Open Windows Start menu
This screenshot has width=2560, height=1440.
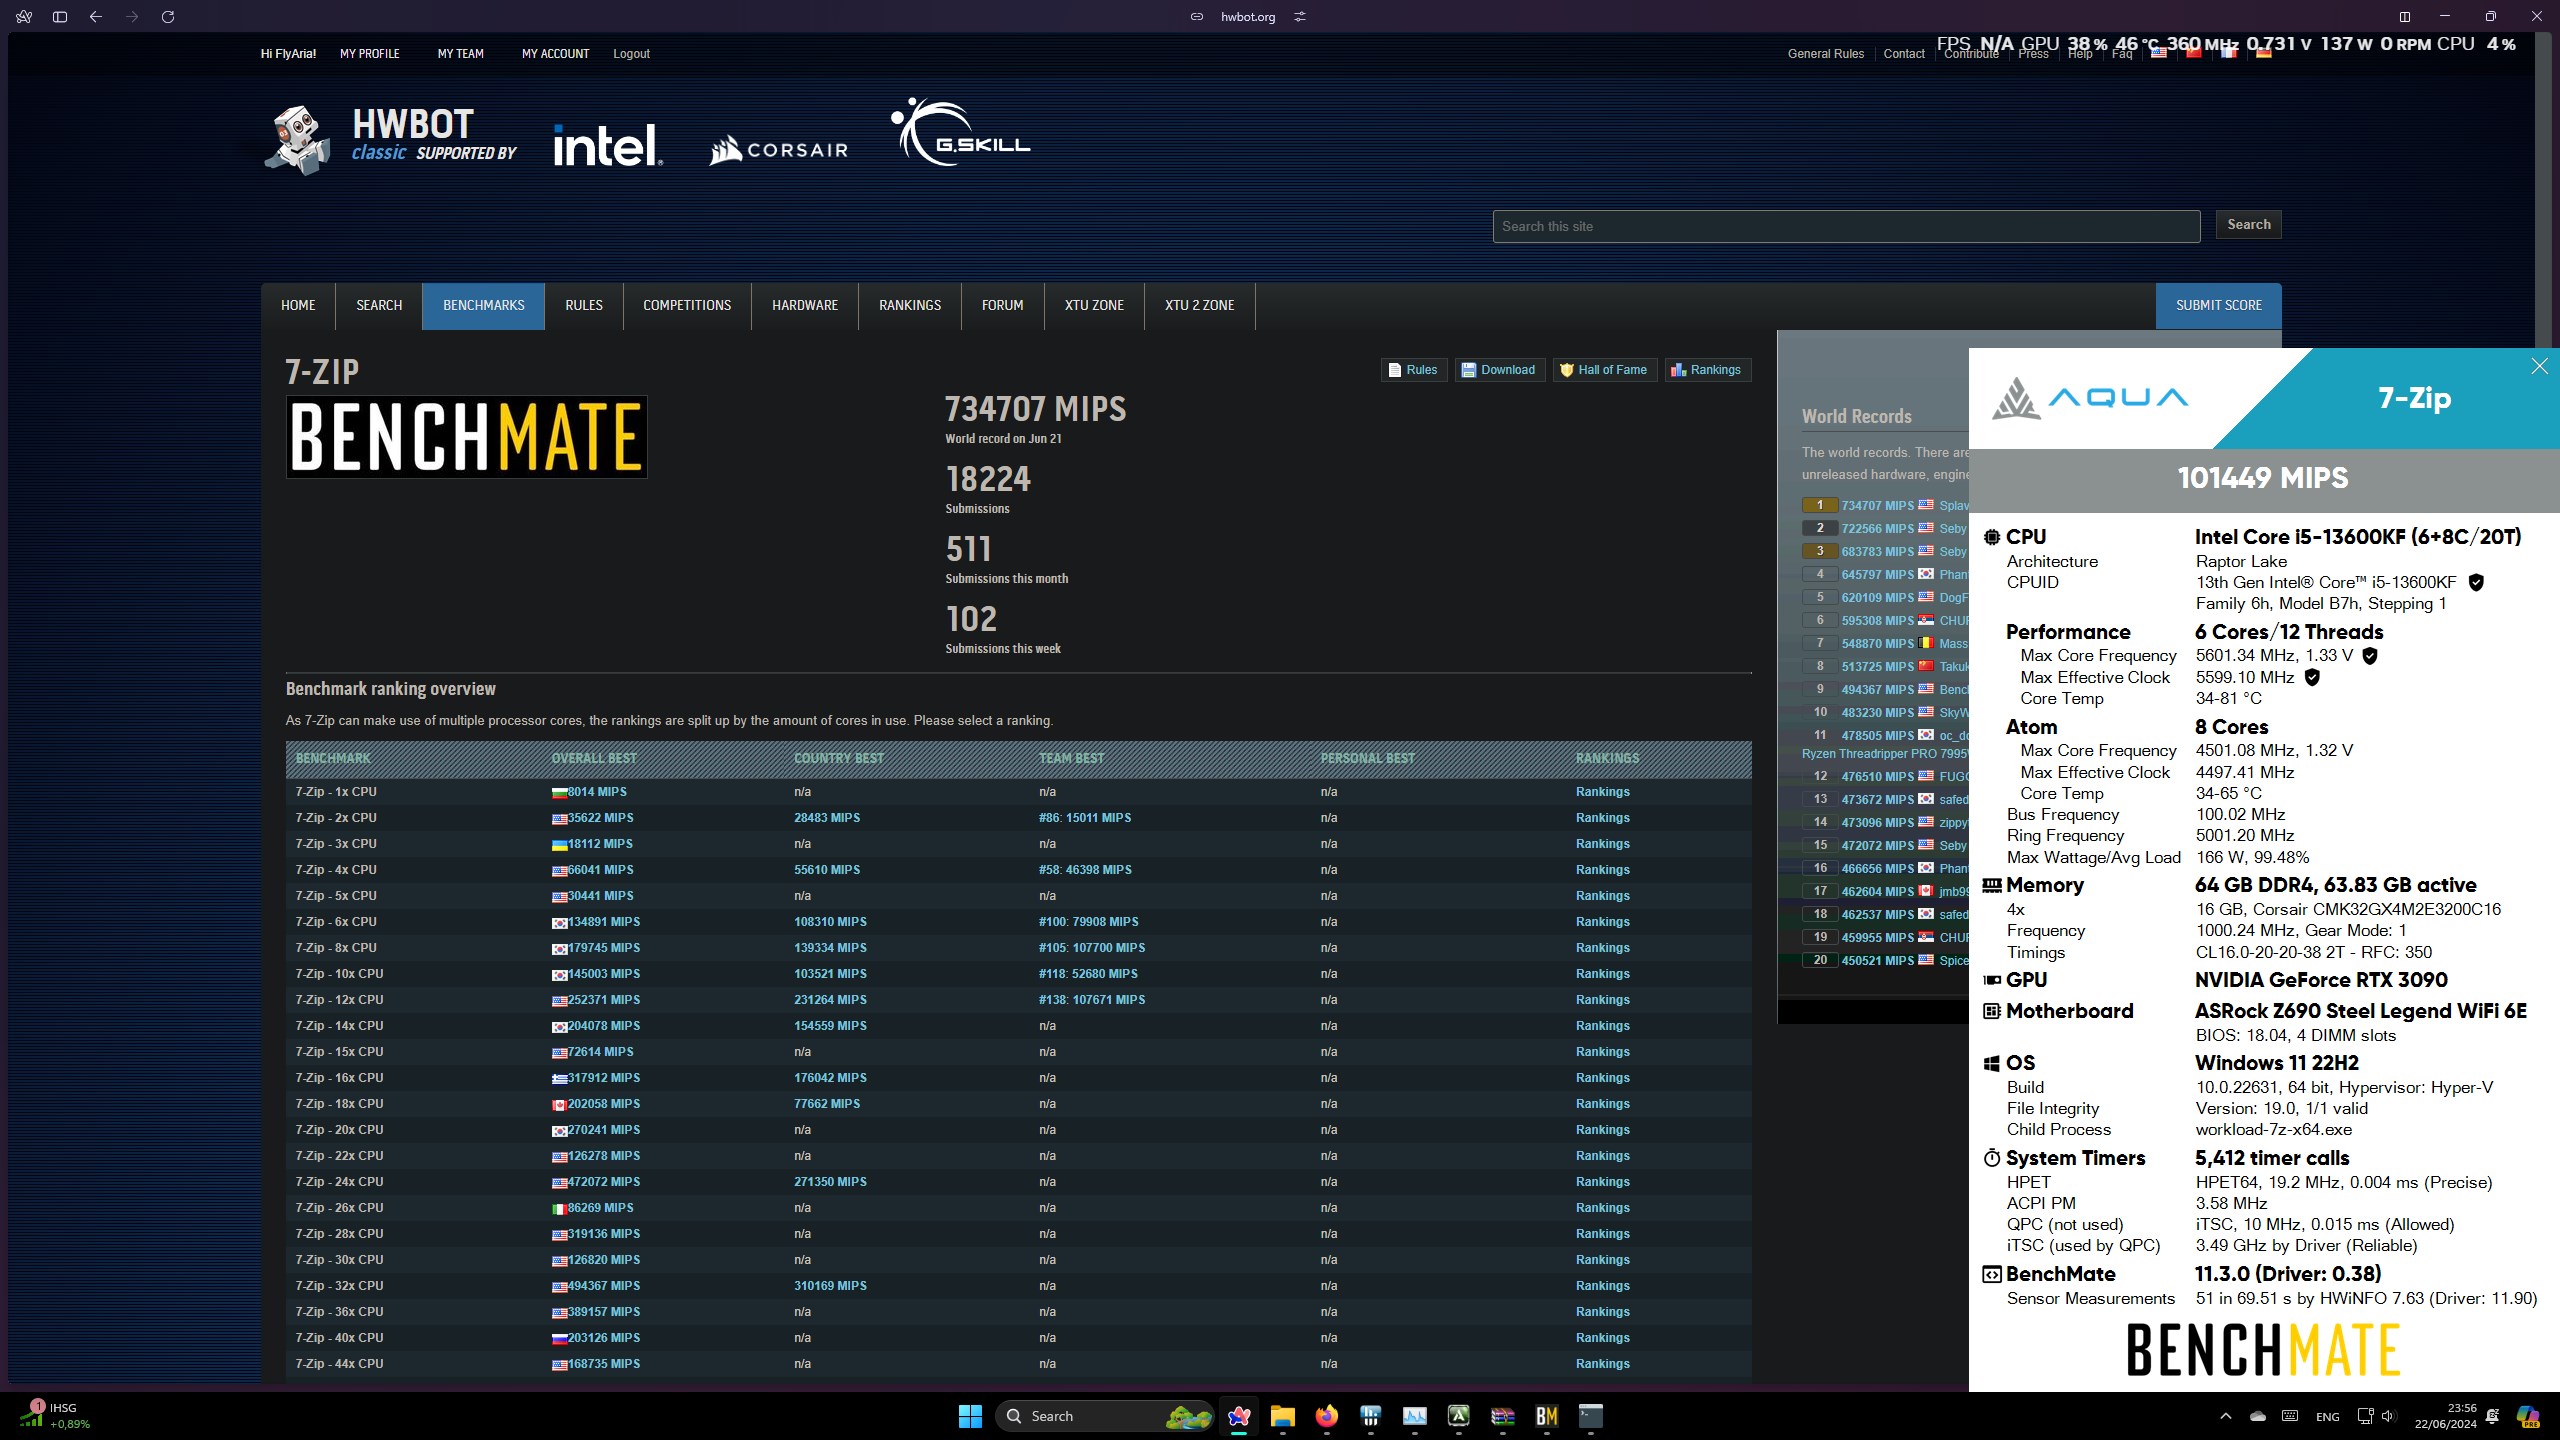[970, 1416]
